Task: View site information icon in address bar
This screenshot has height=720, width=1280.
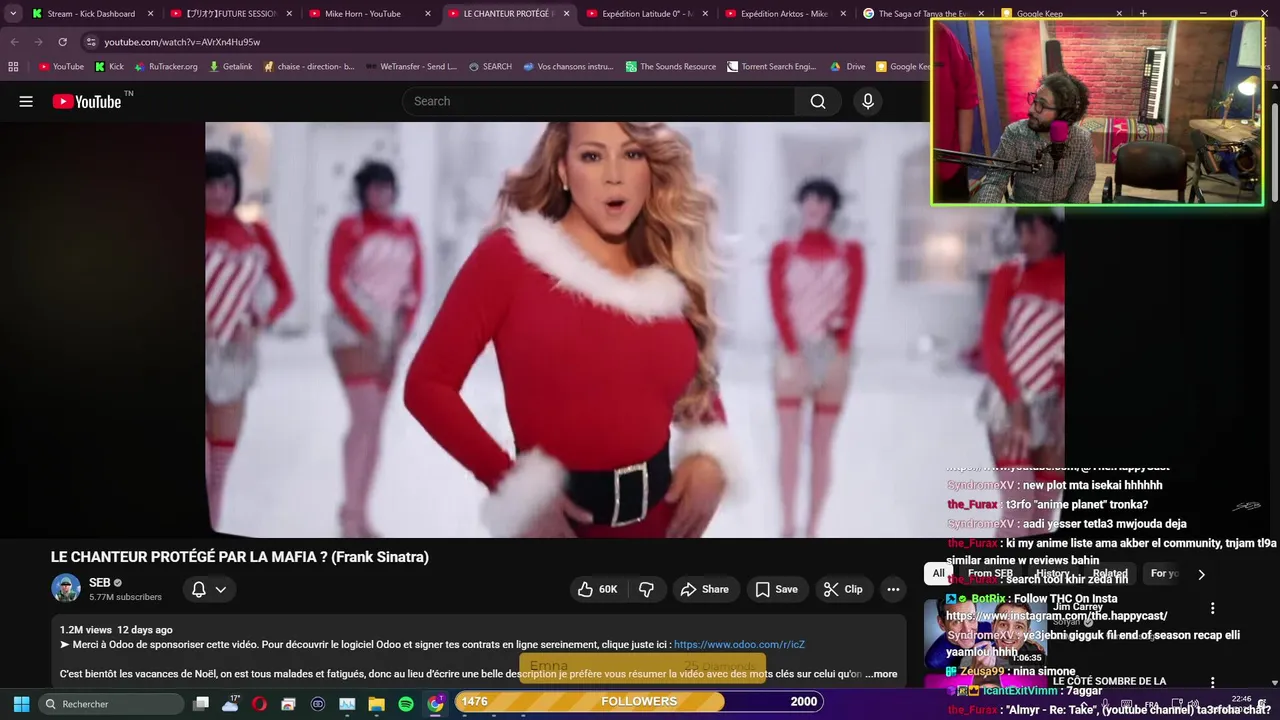Action: 91,42
